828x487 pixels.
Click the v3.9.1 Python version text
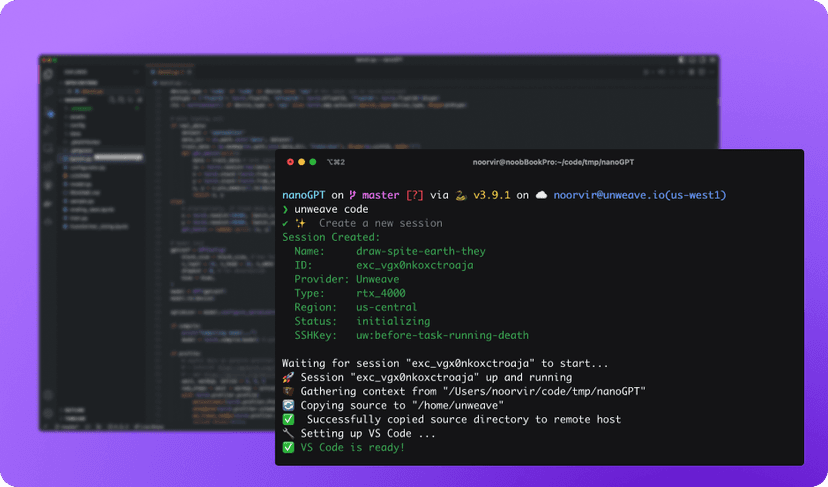coord(492,195)
